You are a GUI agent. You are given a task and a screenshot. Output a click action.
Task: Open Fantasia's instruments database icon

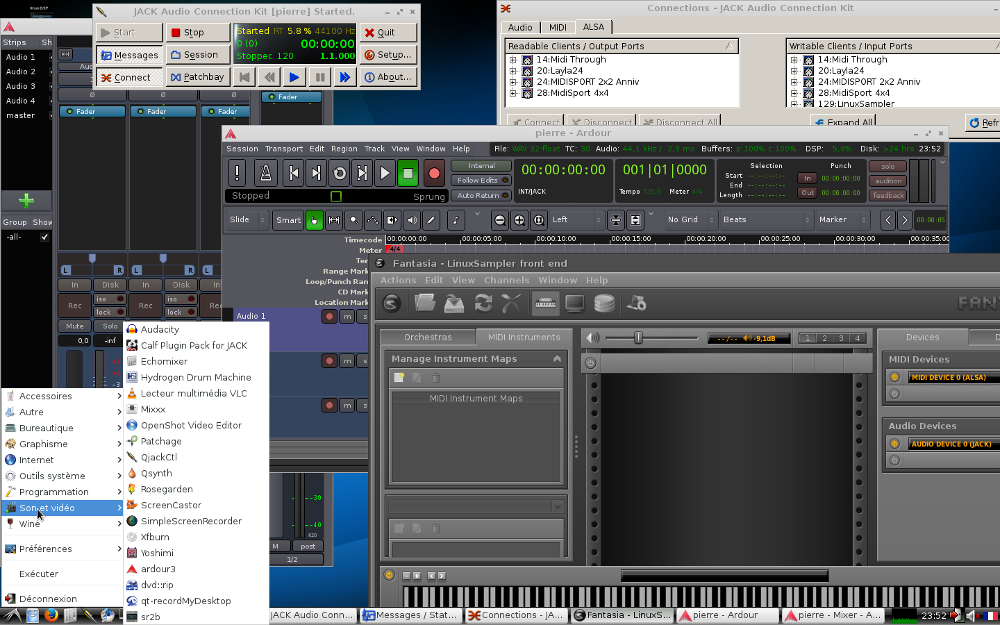pyautogui.click(x=604, y=304)
